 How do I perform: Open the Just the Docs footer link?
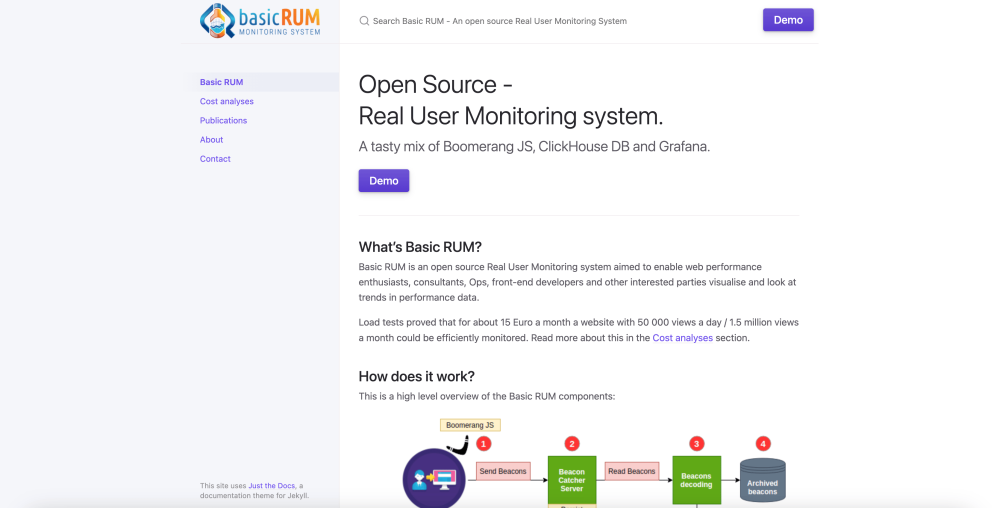point(272,486)
